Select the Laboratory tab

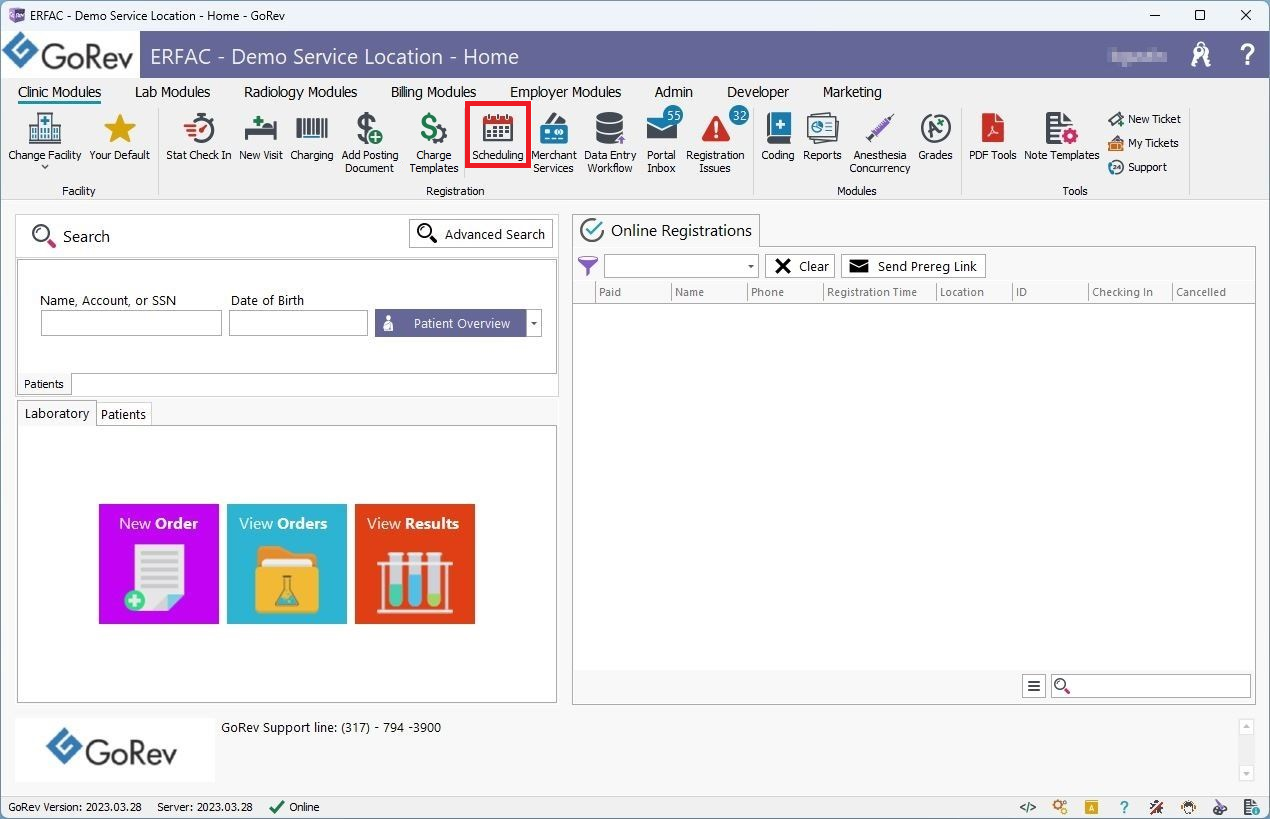coord(57,414)
